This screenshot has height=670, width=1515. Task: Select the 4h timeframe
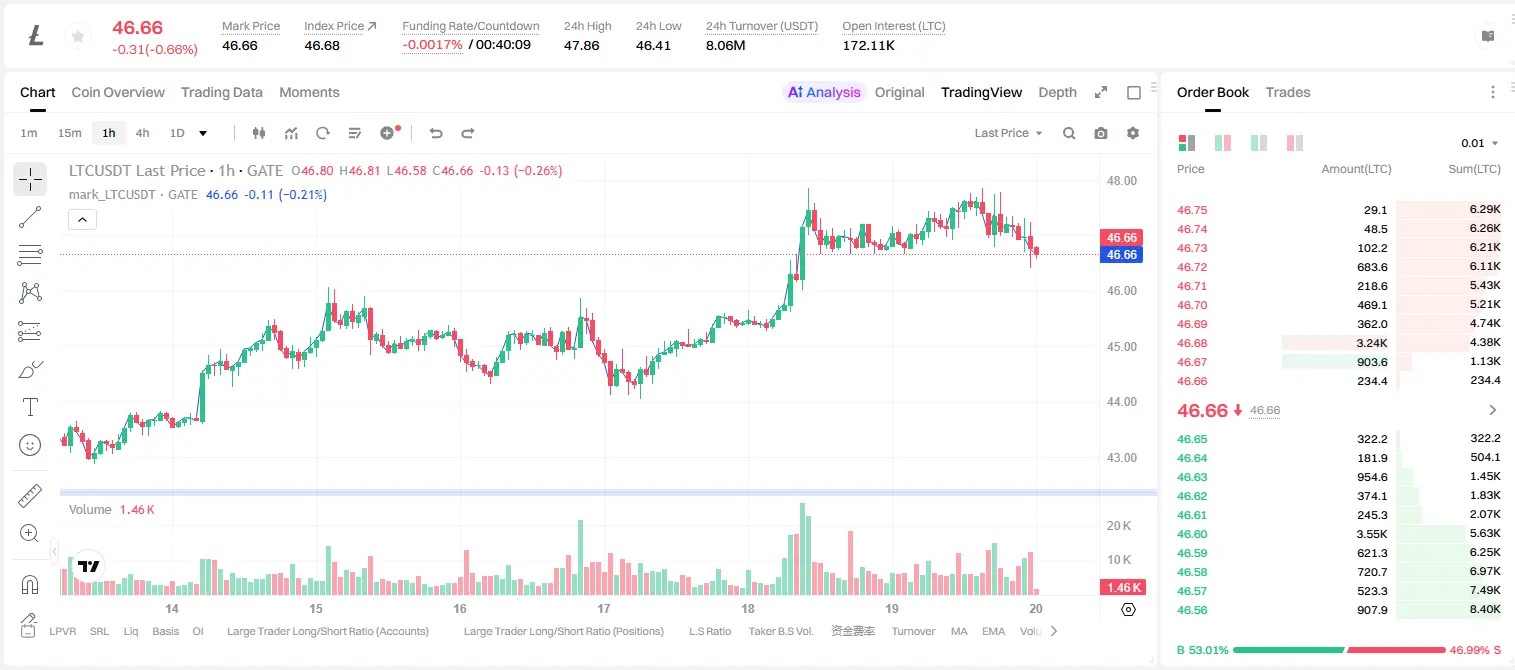click(x=142, y=133)
